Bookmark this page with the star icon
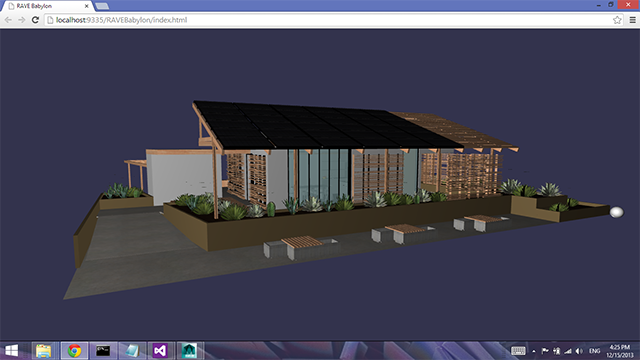 617,20
